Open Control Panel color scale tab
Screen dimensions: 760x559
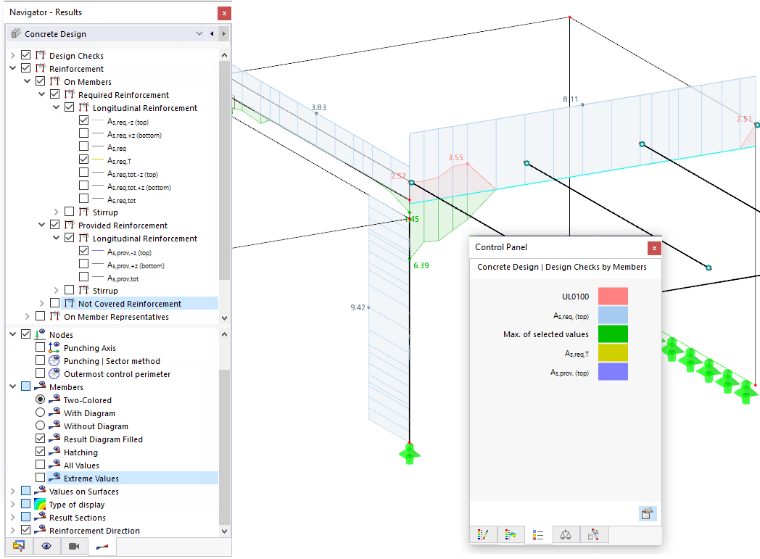(483, 535)
